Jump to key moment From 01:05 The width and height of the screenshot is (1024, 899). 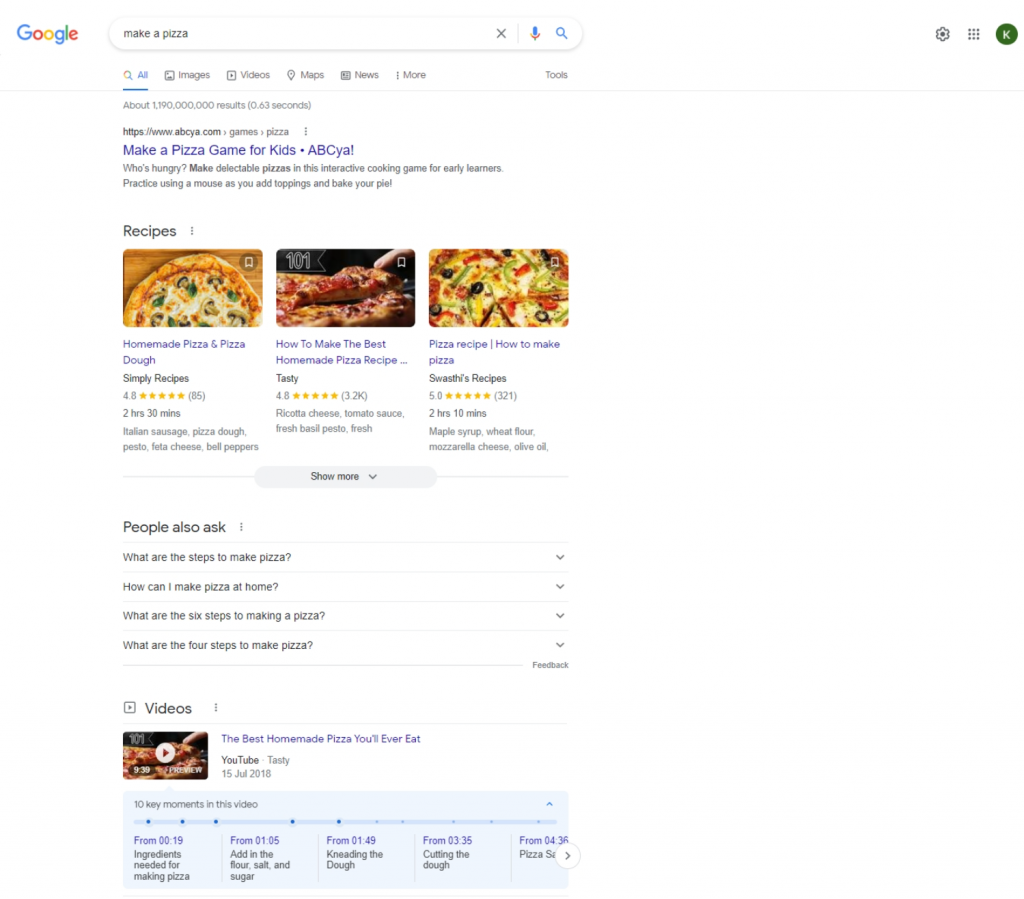tap(261, 859)
